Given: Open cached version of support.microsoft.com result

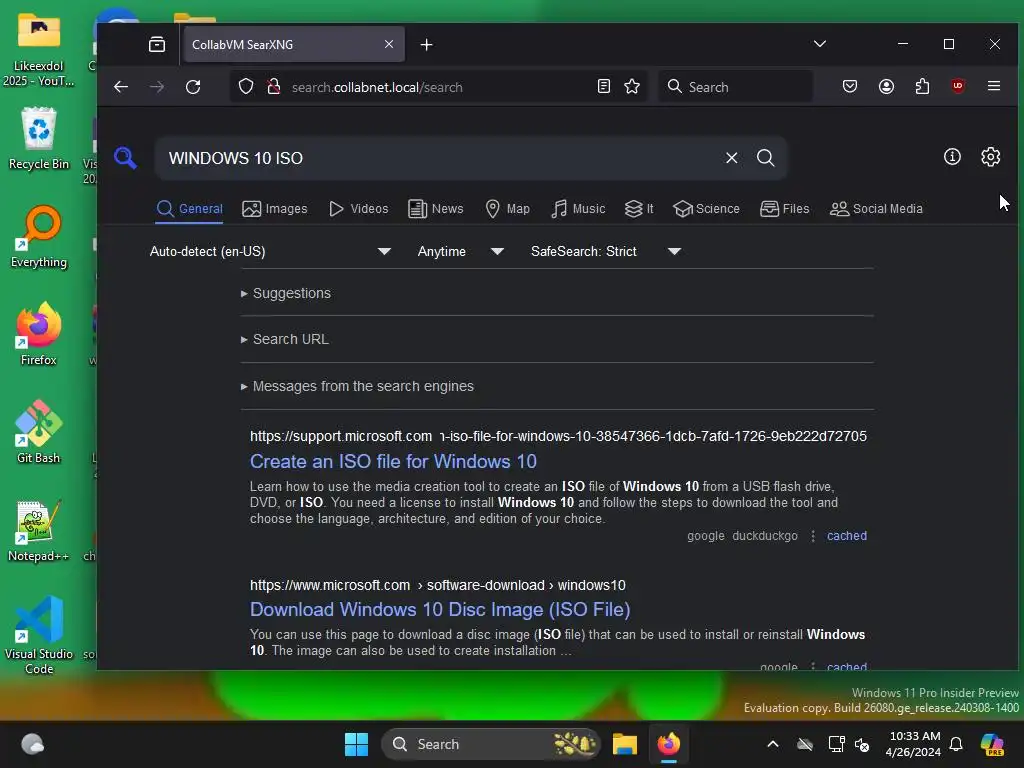Looking at the screenshot, I should coord(846,536).
